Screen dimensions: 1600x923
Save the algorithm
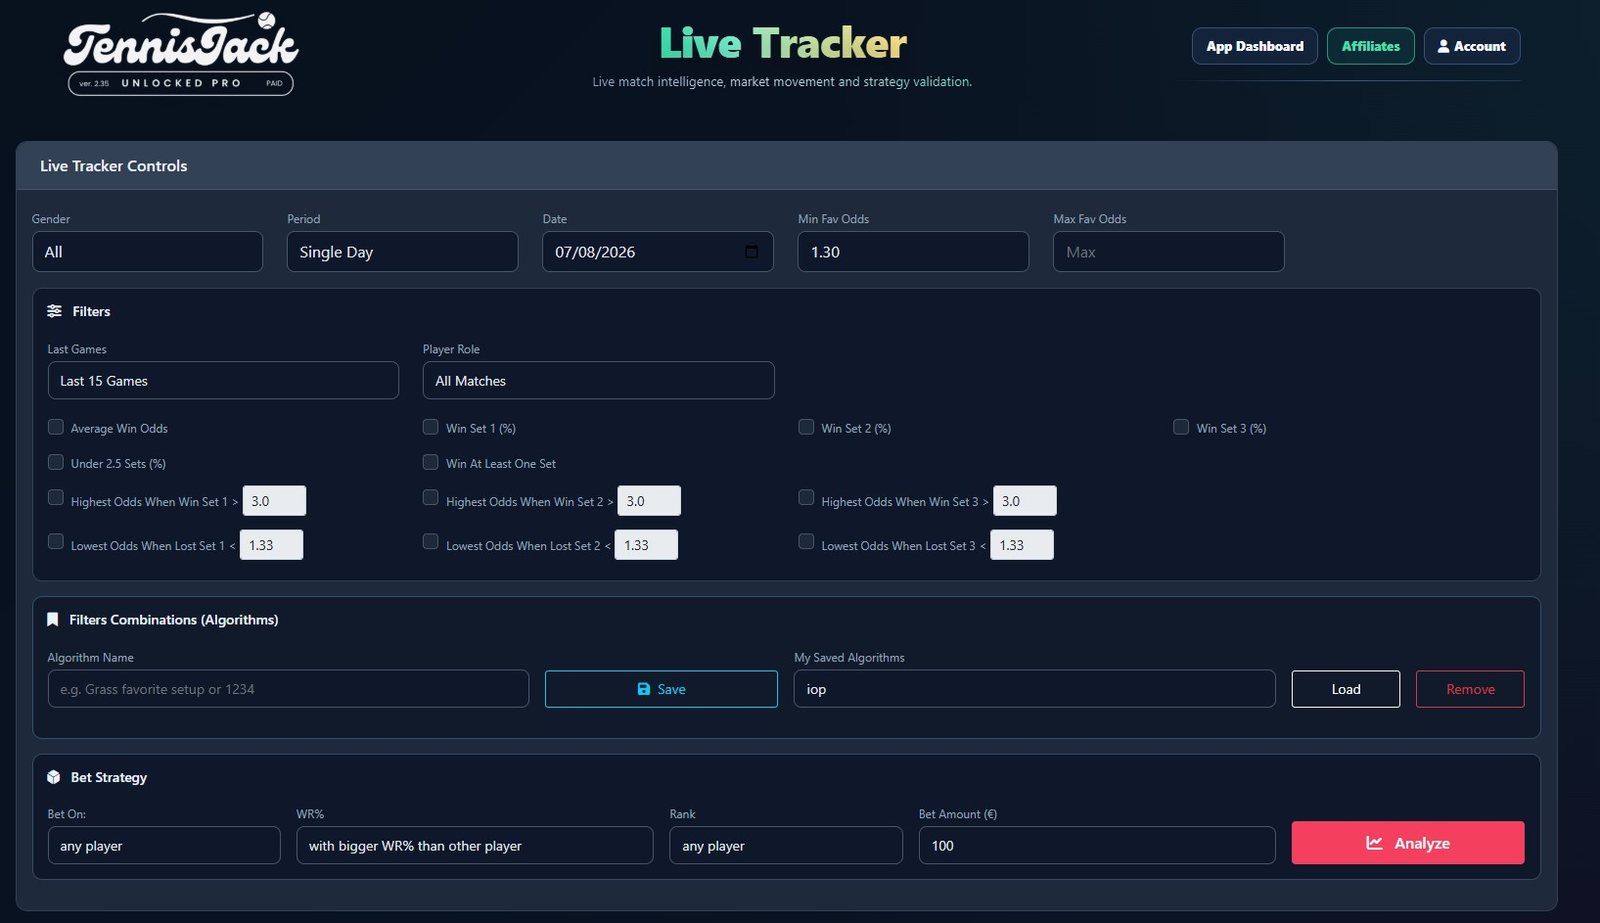(x=661, y=689)
